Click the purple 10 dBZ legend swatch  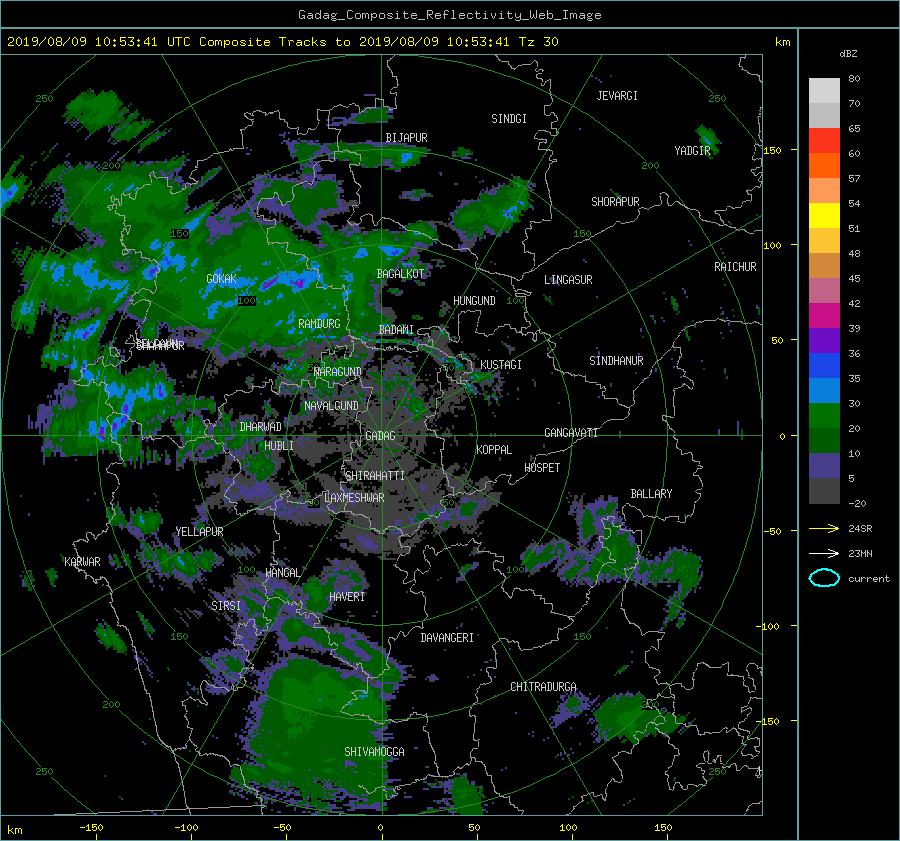(x=824, y=465)
